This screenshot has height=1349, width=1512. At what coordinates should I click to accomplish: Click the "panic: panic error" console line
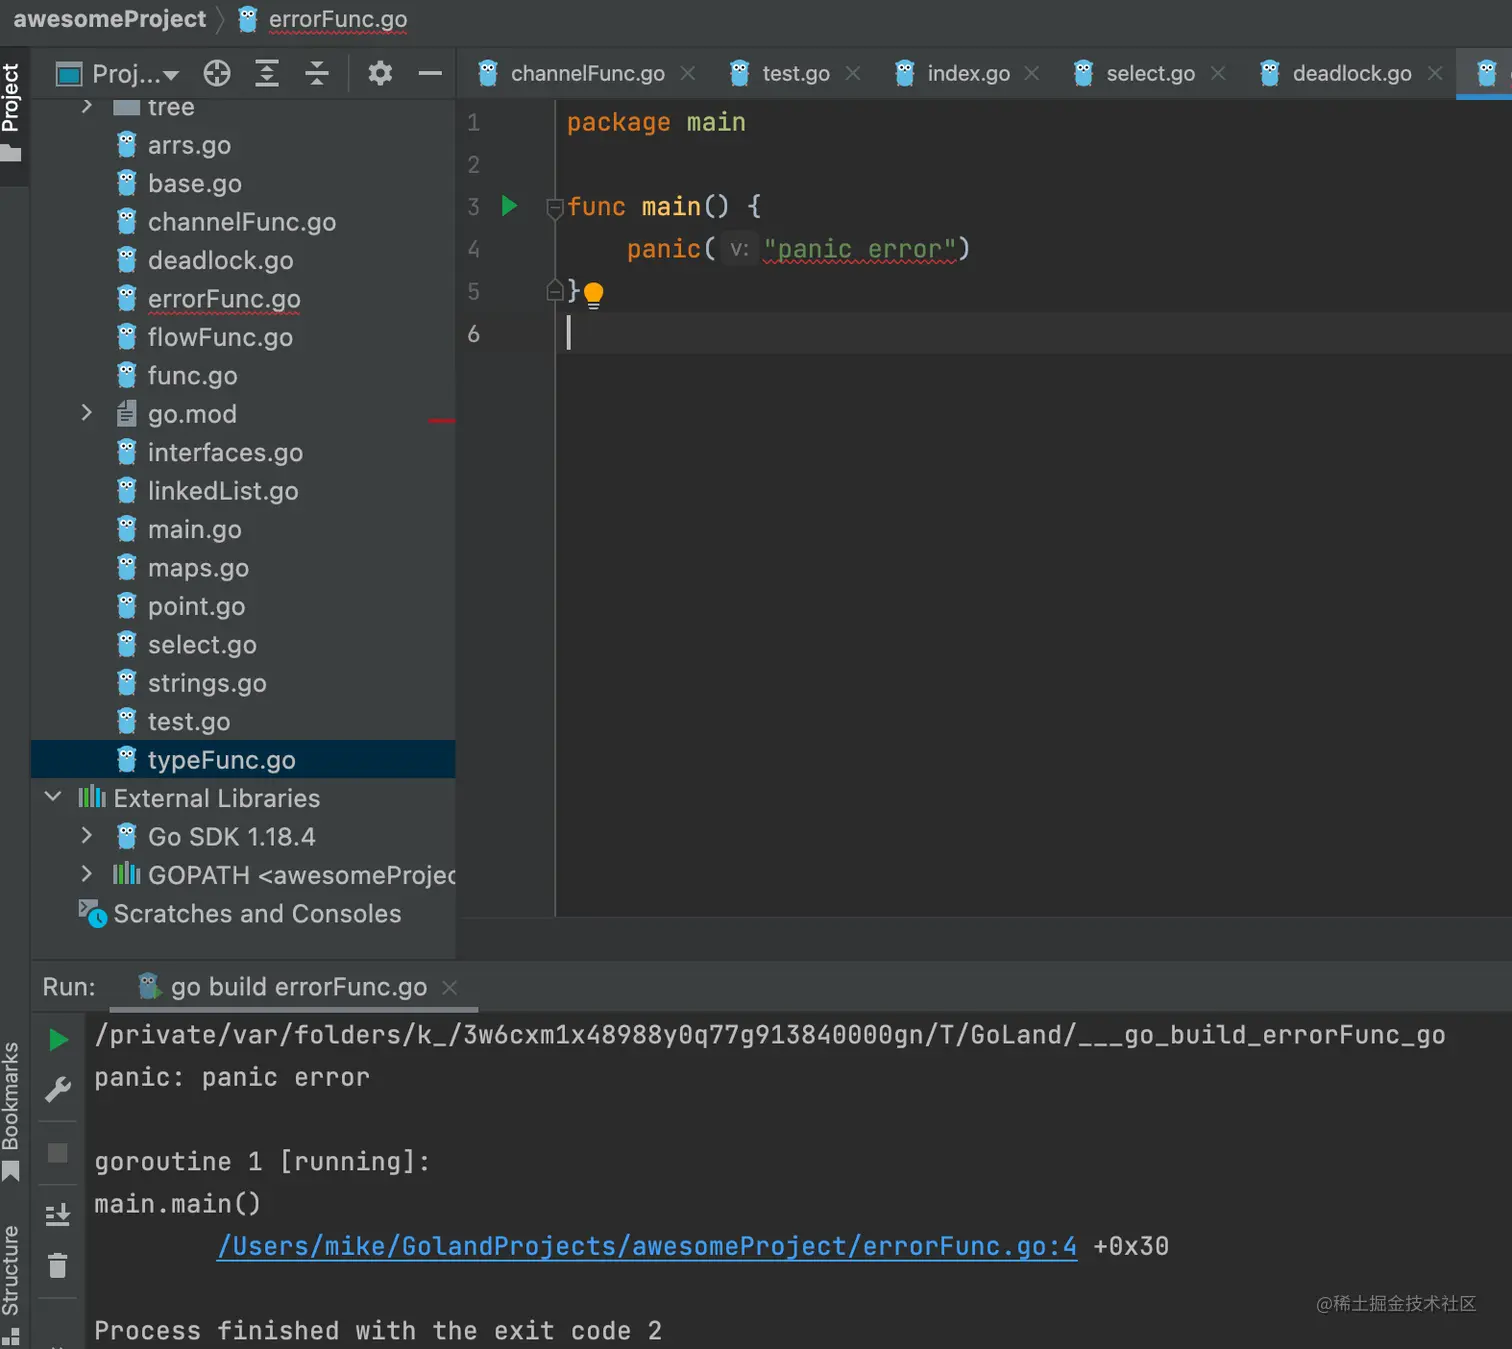(x=232, y=1077)
